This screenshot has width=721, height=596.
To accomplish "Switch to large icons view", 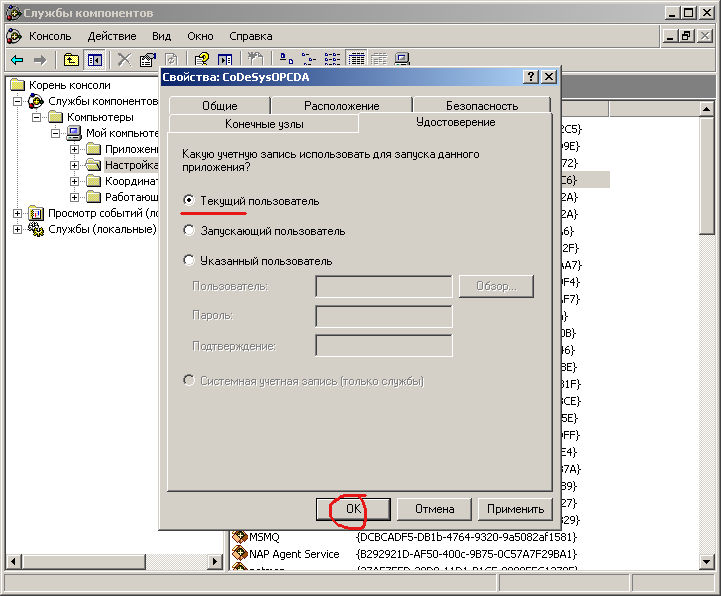I will pyautogui.click(x=286, y=59).
